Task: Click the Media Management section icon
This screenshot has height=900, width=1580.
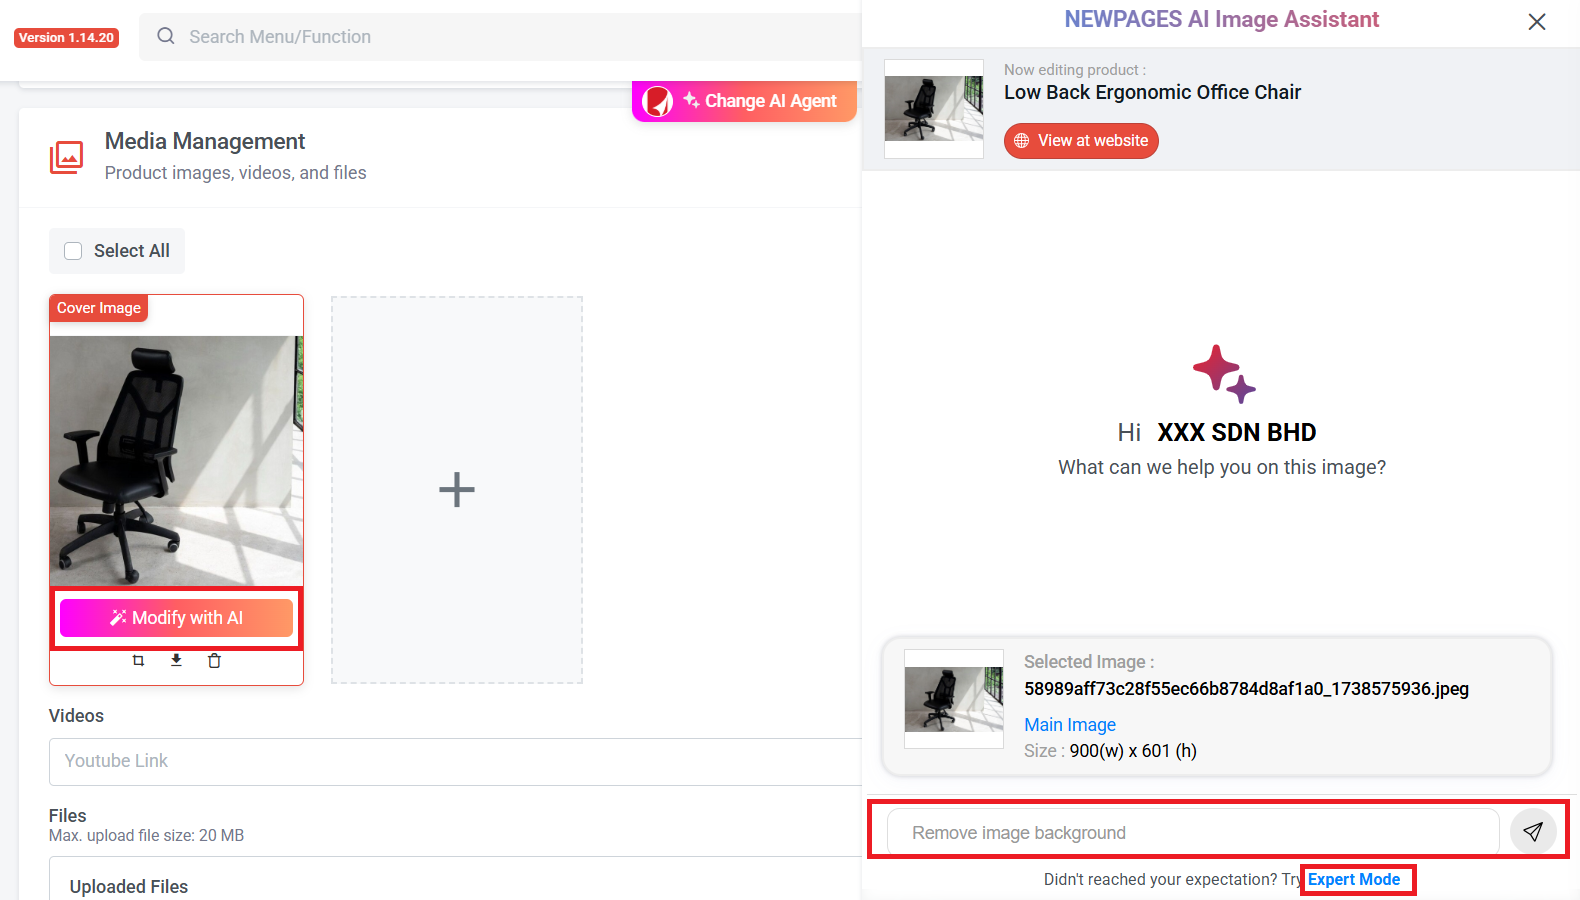Action: click(x=67, y=157)
